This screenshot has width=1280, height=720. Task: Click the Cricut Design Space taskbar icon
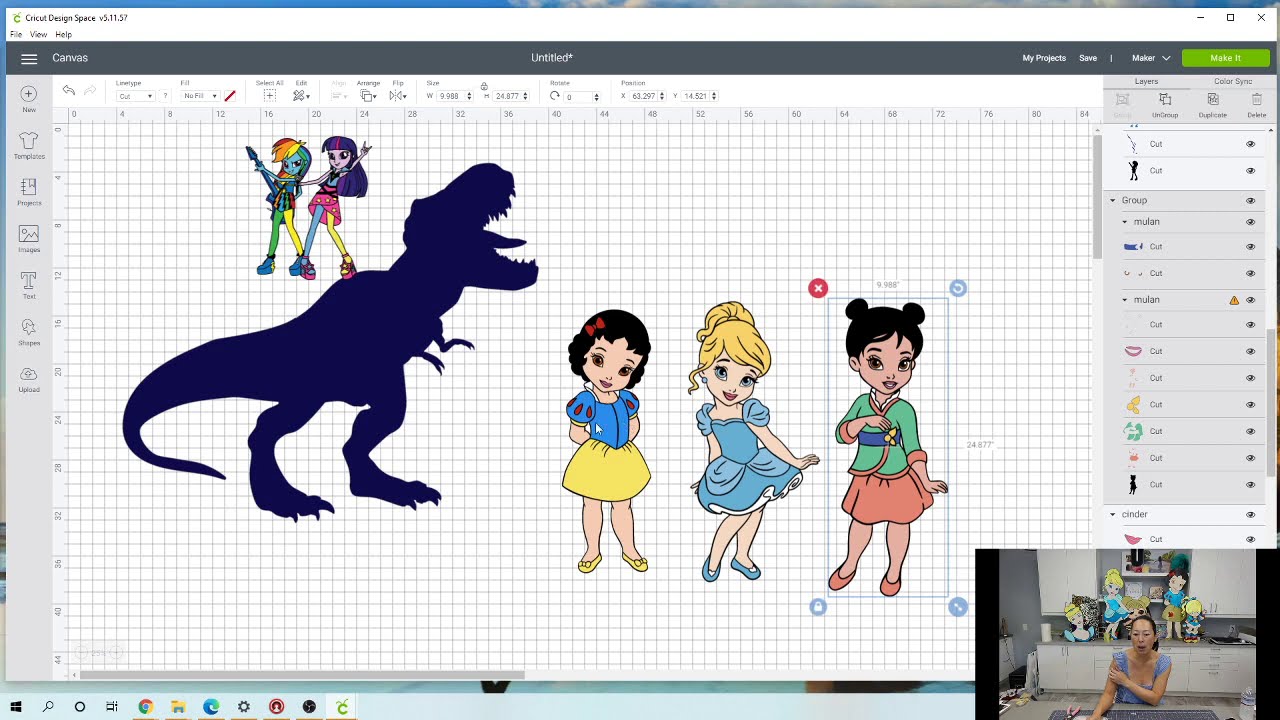pyautogui.click(x=342, y=707)
